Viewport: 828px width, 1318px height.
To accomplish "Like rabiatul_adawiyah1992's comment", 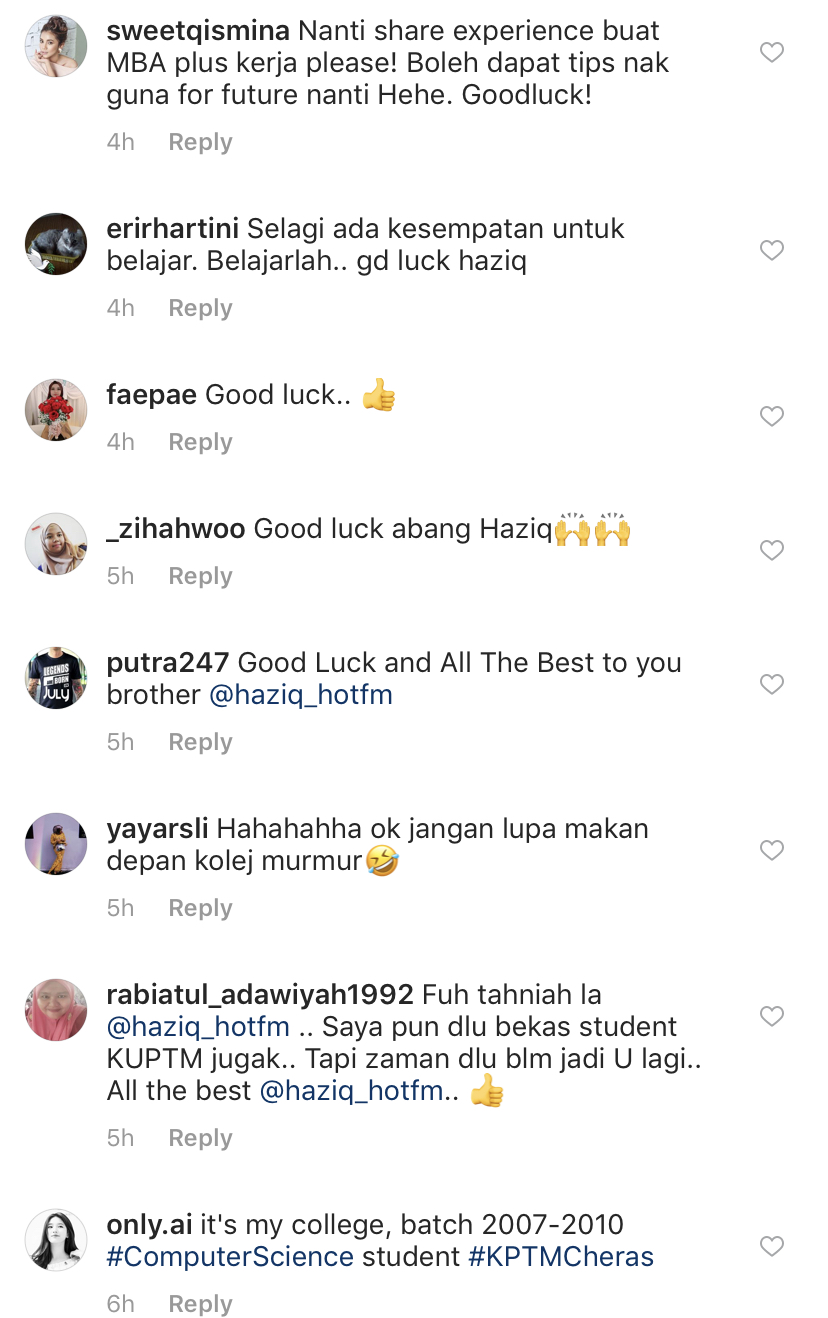I will click(x=772, y=1016).
